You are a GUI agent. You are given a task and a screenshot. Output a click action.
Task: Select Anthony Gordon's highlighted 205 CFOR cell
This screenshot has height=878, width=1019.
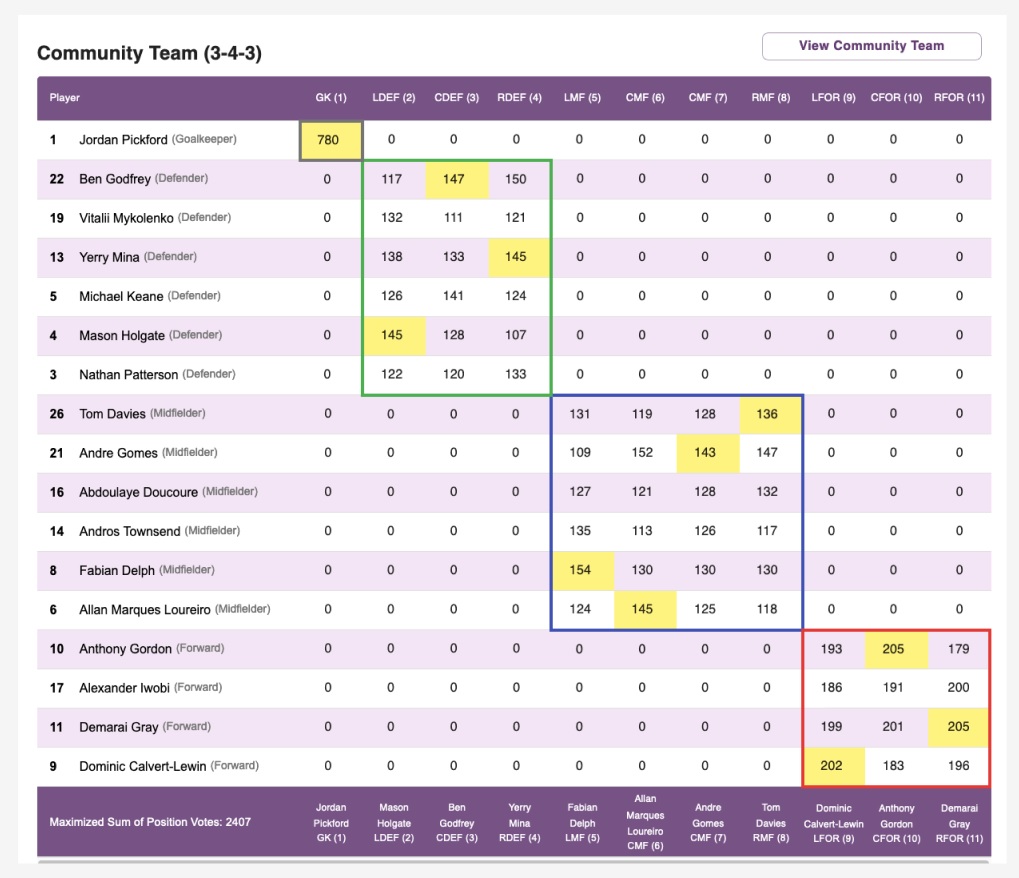click(896, 649)
